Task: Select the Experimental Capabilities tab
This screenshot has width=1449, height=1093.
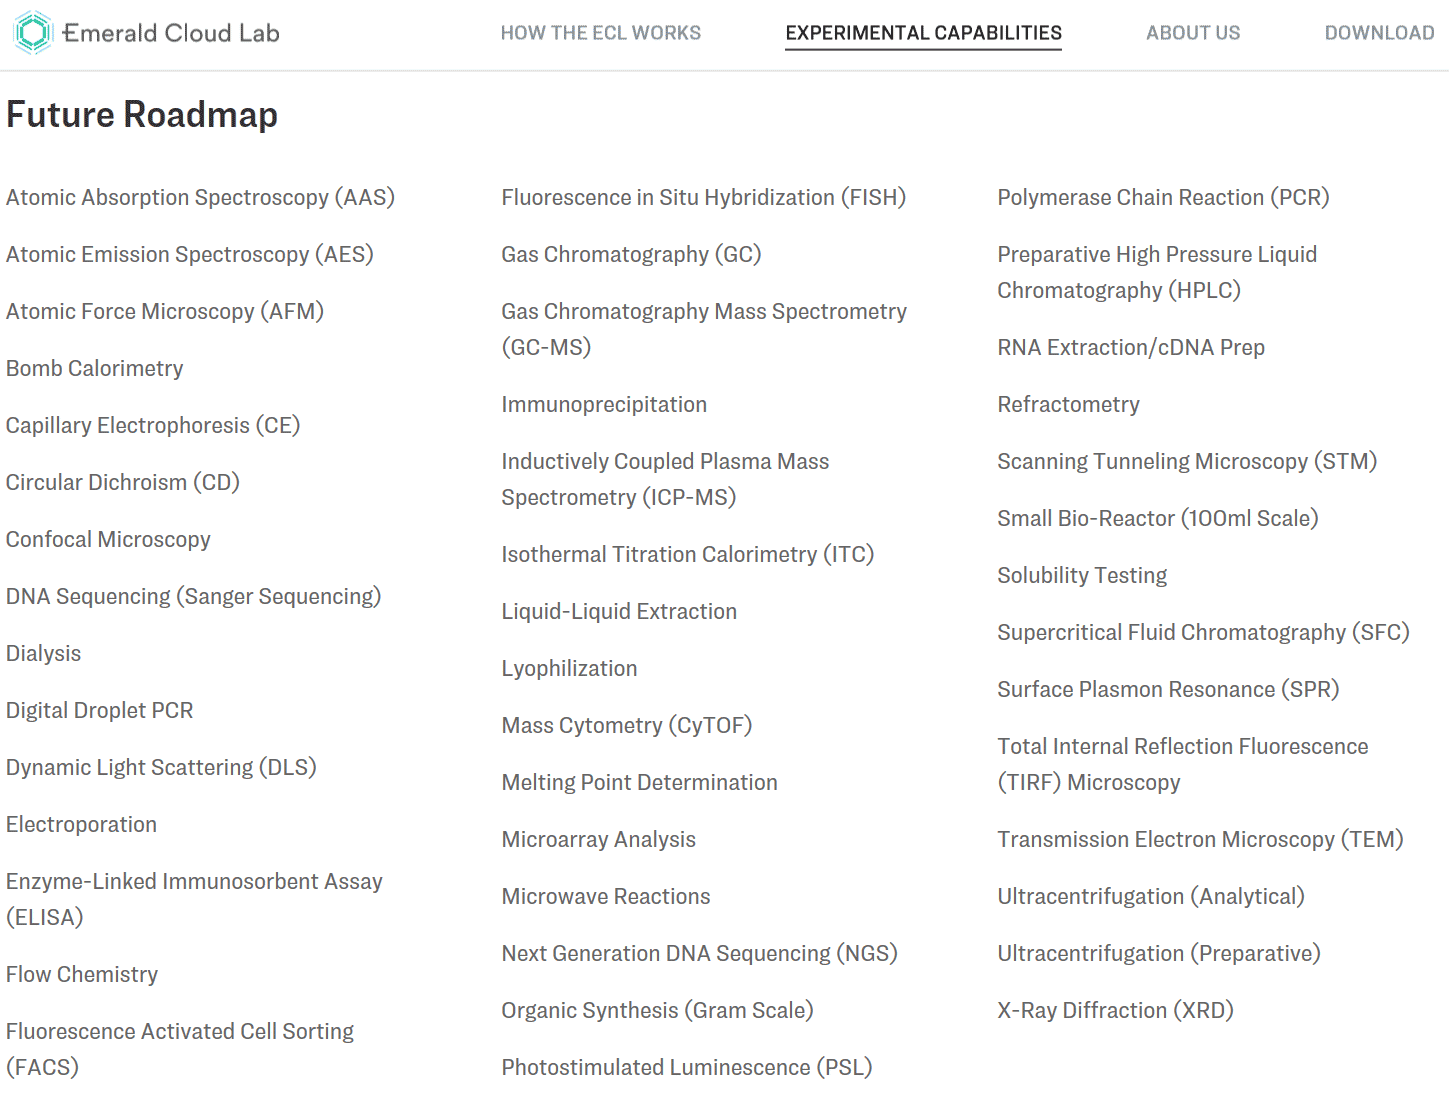Action: point(923,33)
